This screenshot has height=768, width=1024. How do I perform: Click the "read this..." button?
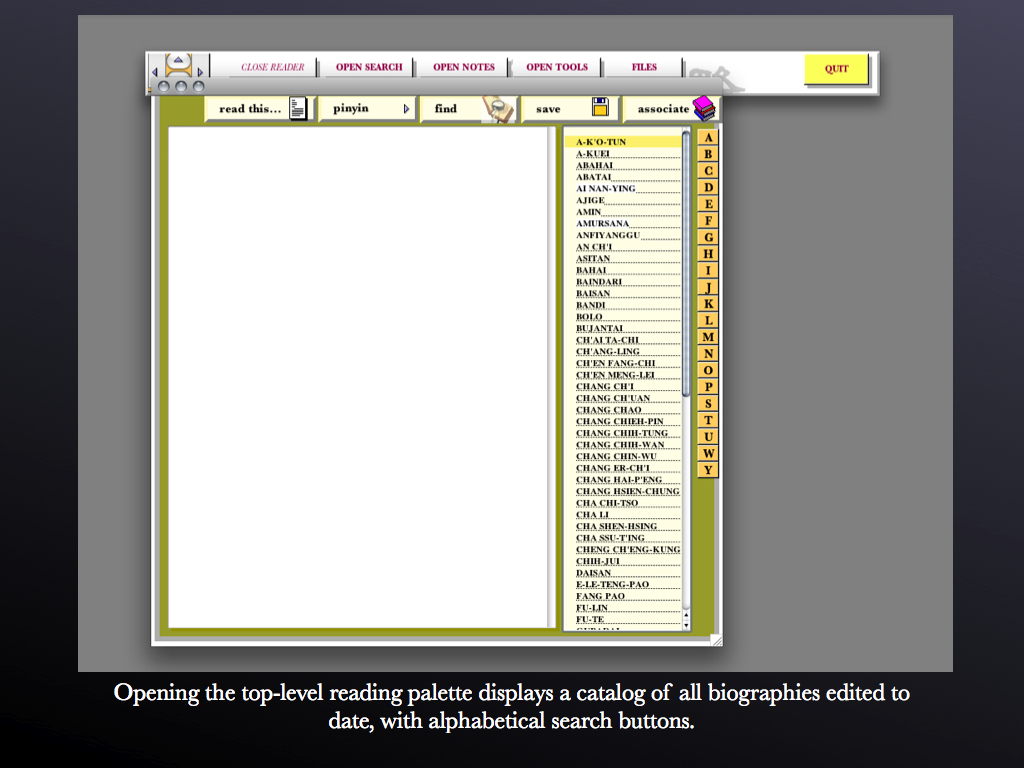259,108
